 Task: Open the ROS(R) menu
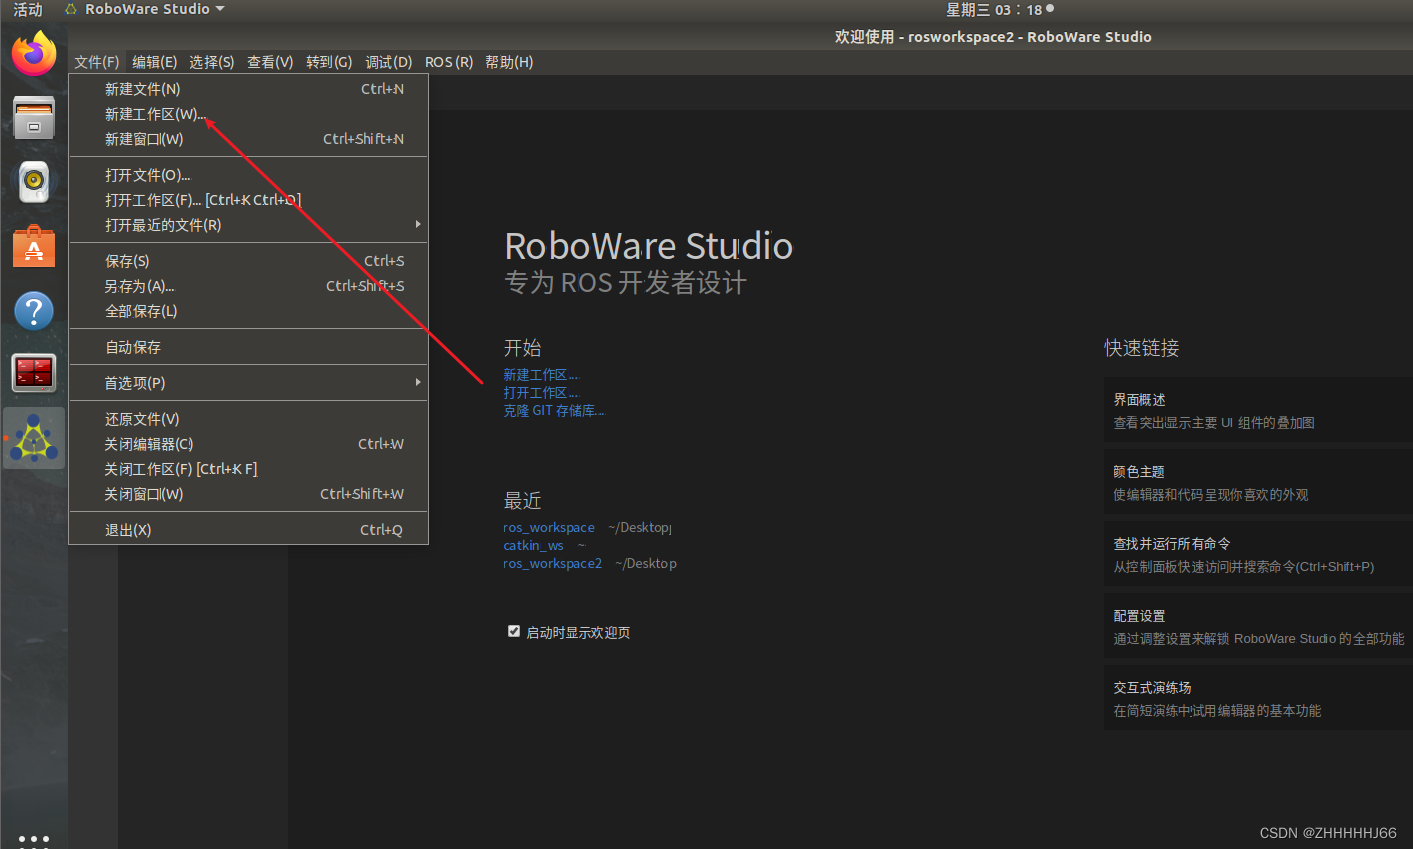point(449,62)
